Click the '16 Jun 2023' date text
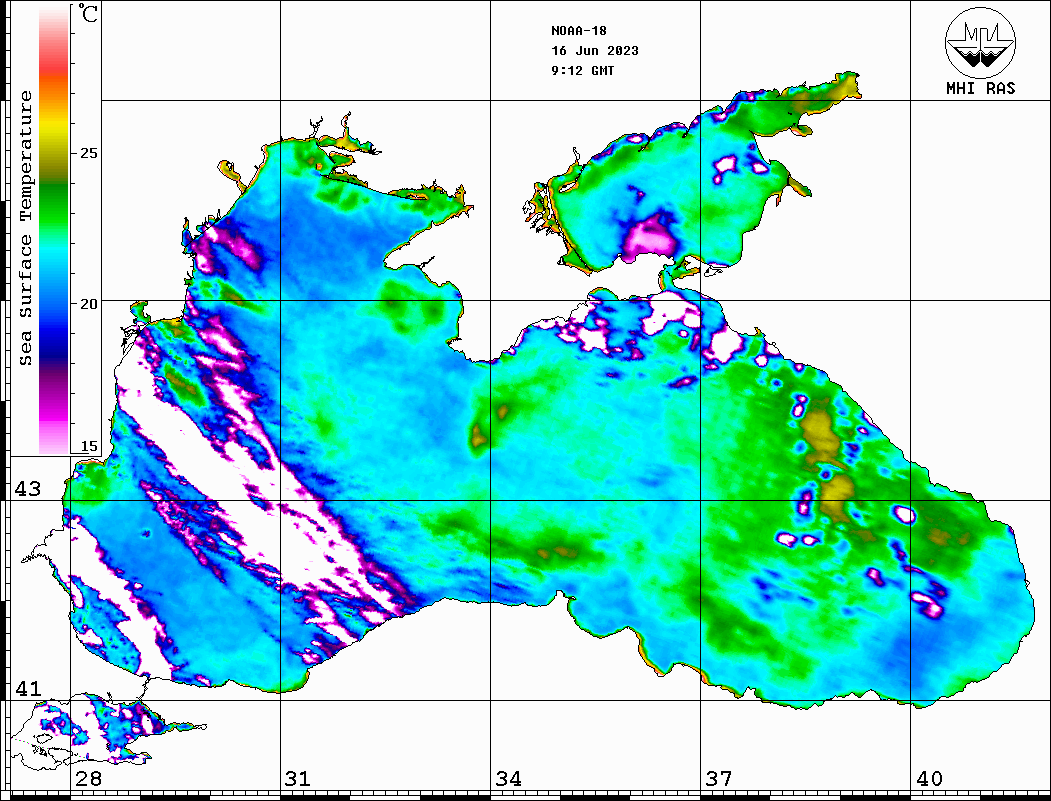The image size is (1051, 801). coord(595,51)
